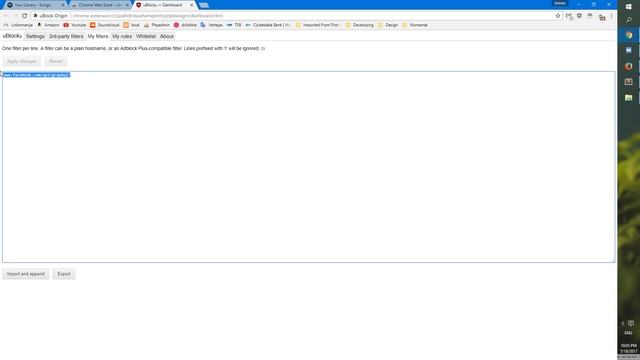Open the local bookmark

coord(131,25)
